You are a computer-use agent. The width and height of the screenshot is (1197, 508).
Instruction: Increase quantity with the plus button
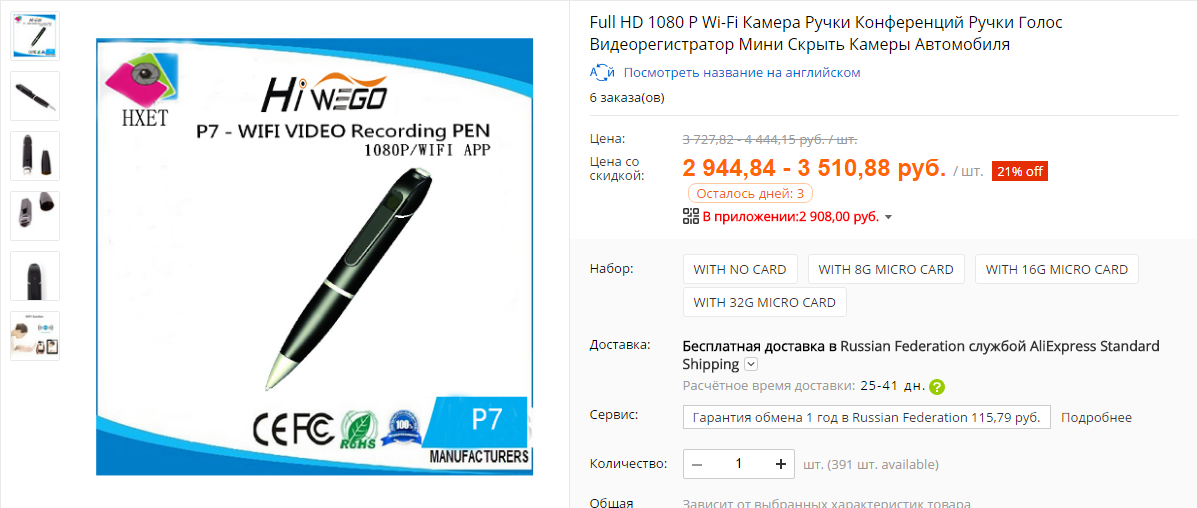pos(780,464)
